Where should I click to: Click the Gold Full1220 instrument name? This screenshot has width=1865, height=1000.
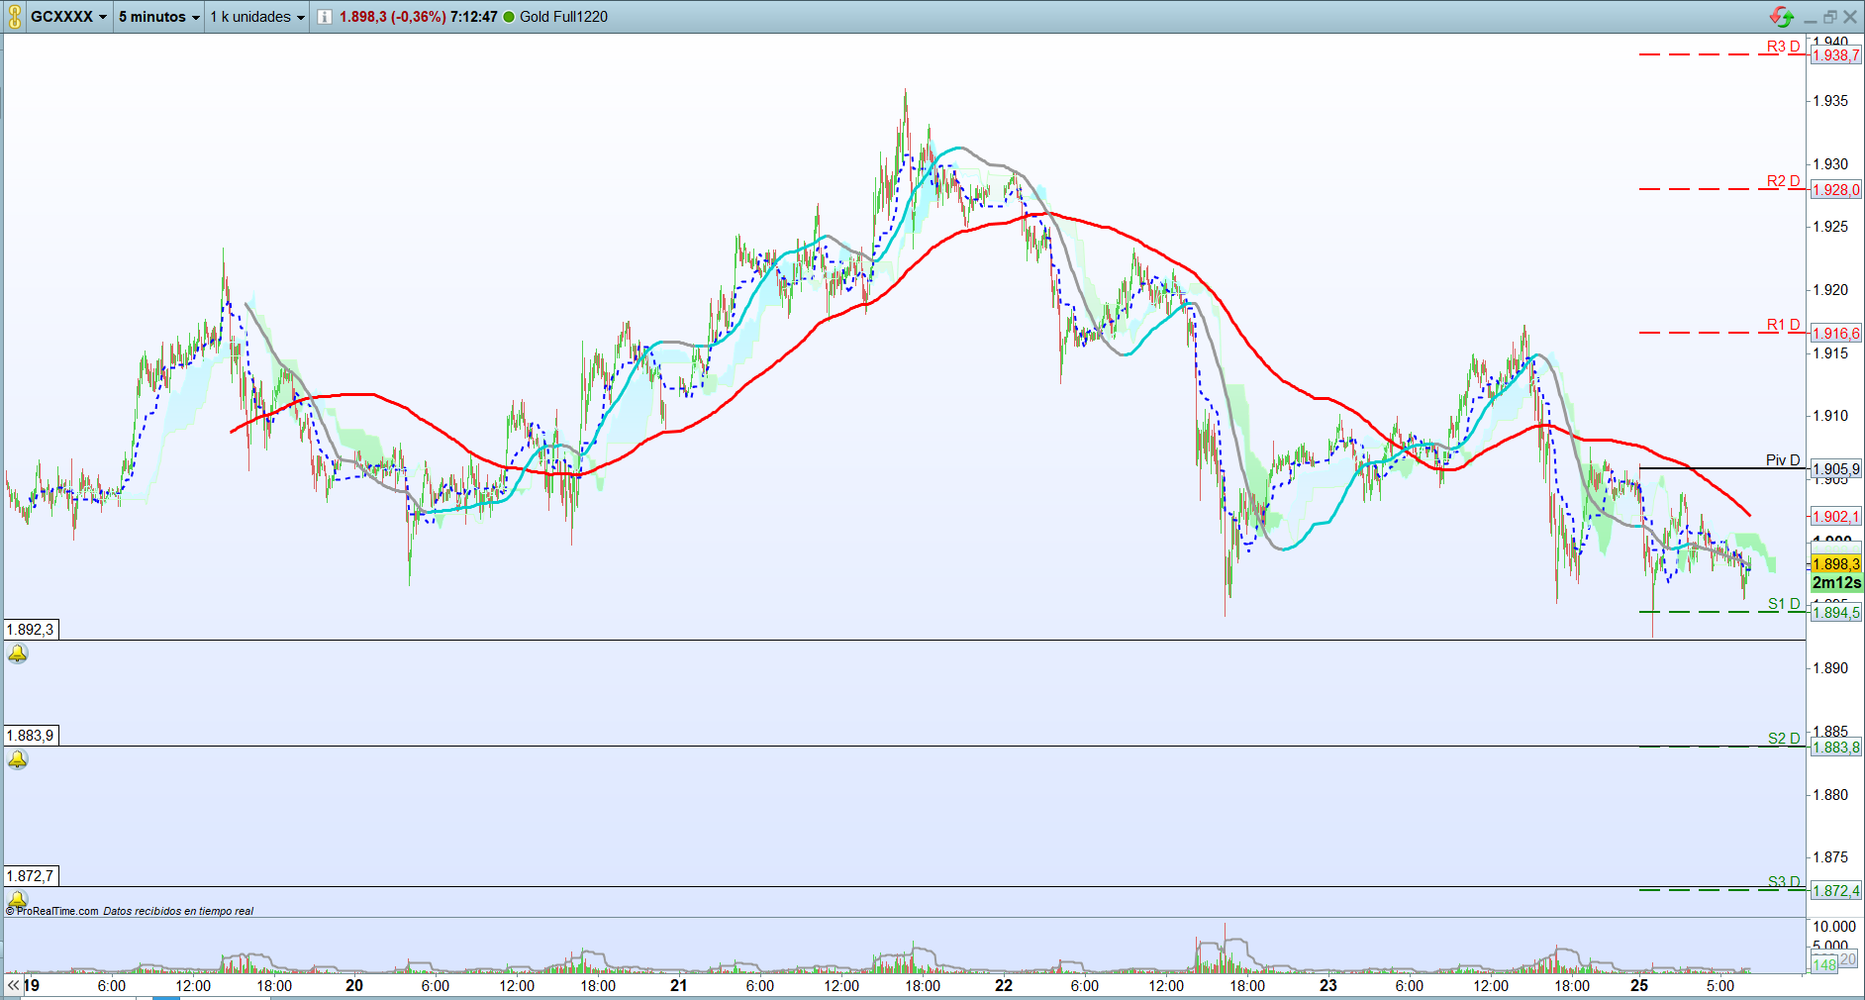(564, 17)
